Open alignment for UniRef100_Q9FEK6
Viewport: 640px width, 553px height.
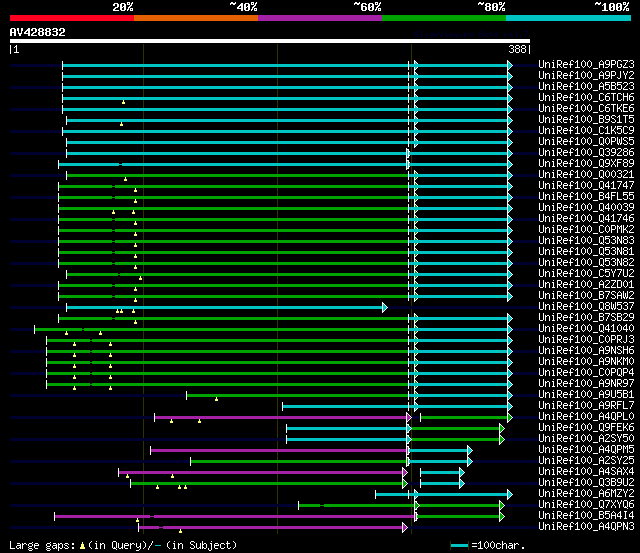(x=586, y=428)
